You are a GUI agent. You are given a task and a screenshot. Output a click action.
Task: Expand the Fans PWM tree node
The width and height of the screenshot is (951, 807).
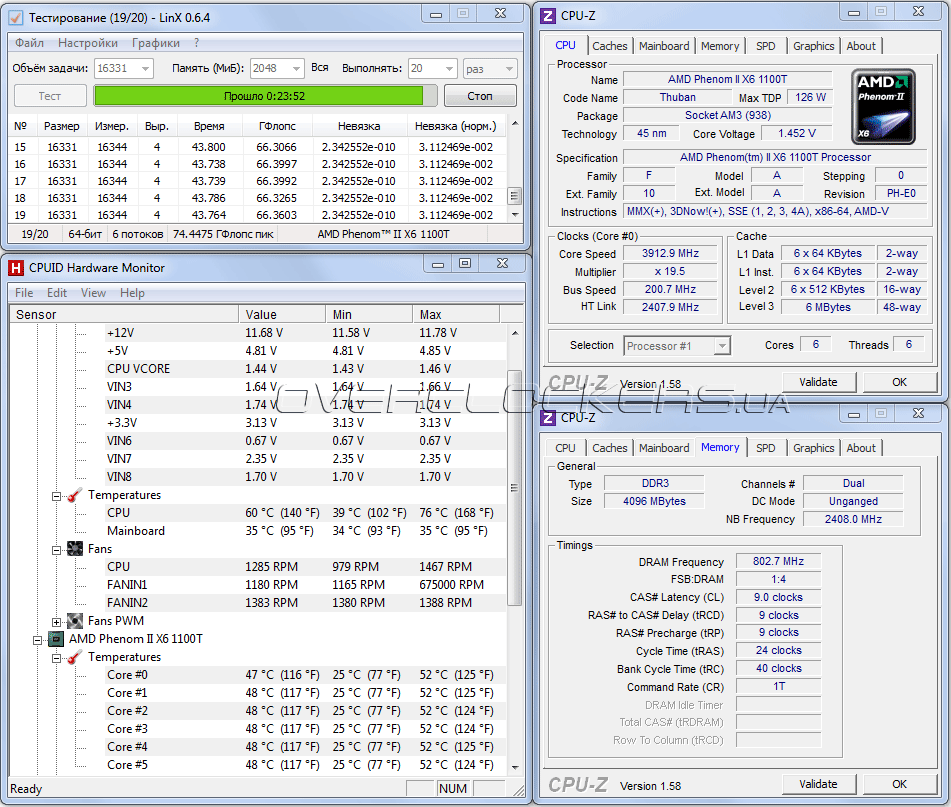[x=57, y=621]
